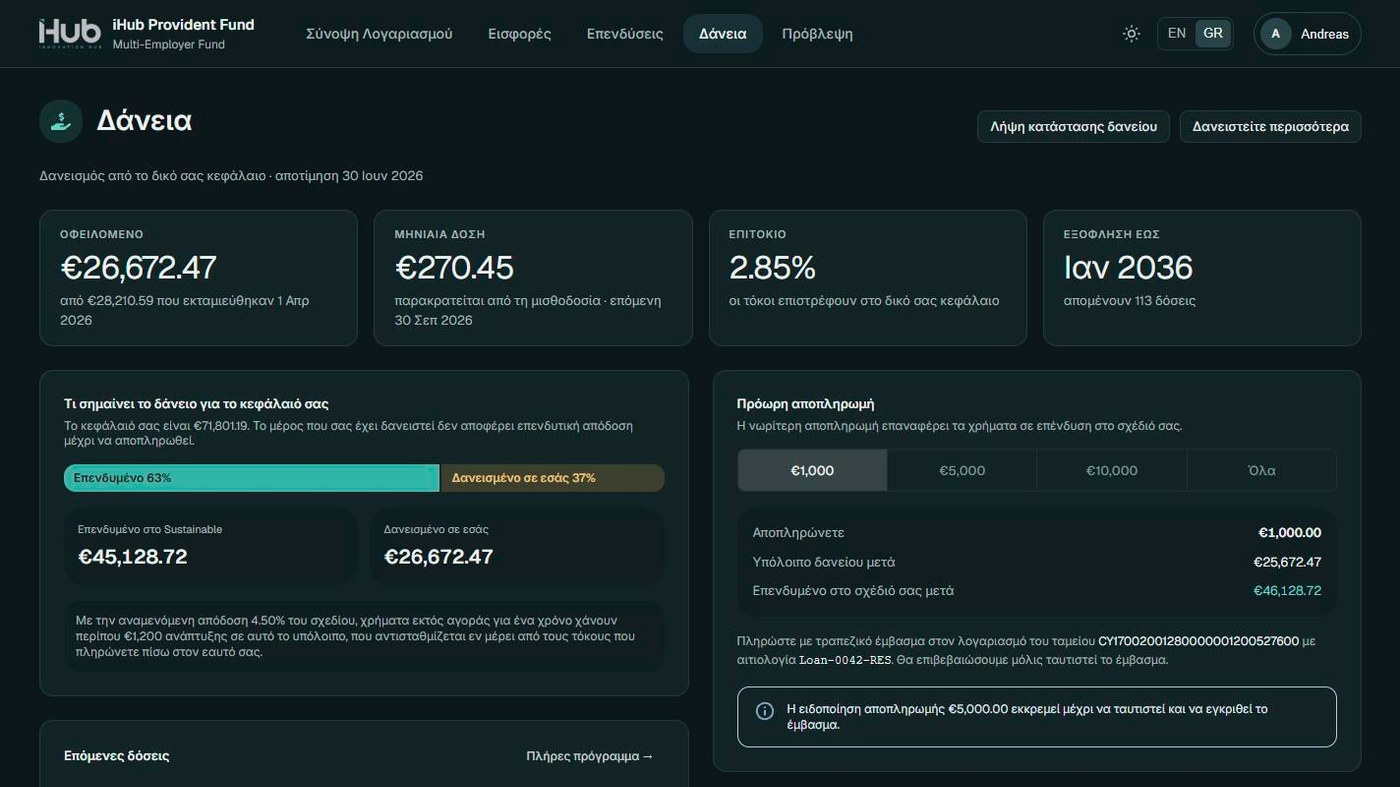Image resolution: width=1400 pixels, height=787 pixels.
Task: Click the Εξόφληση έως Ιαν 2036 card
Action: coord(1202,278)
